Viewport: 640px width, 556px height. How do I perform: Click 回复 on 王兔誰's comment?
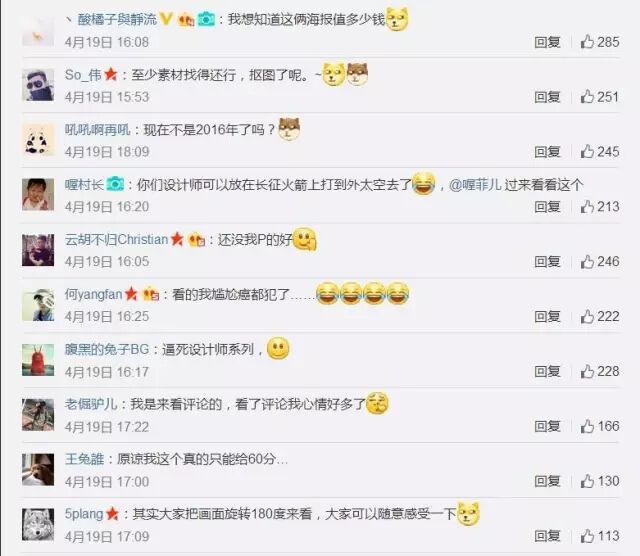(547, 481)
